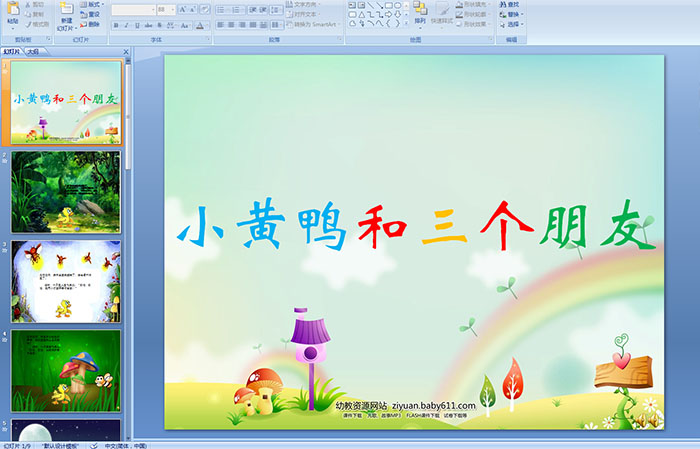The image size is (700, 449).
Task: Click the Find (查找) binoculars icon
Action: pos(514,4)
